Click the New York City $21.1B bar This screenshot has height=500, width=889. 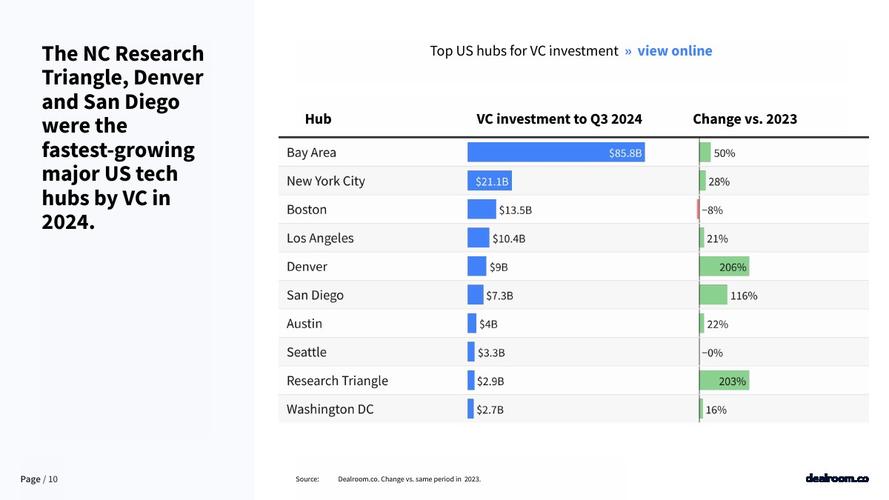(x=490, y=181)
